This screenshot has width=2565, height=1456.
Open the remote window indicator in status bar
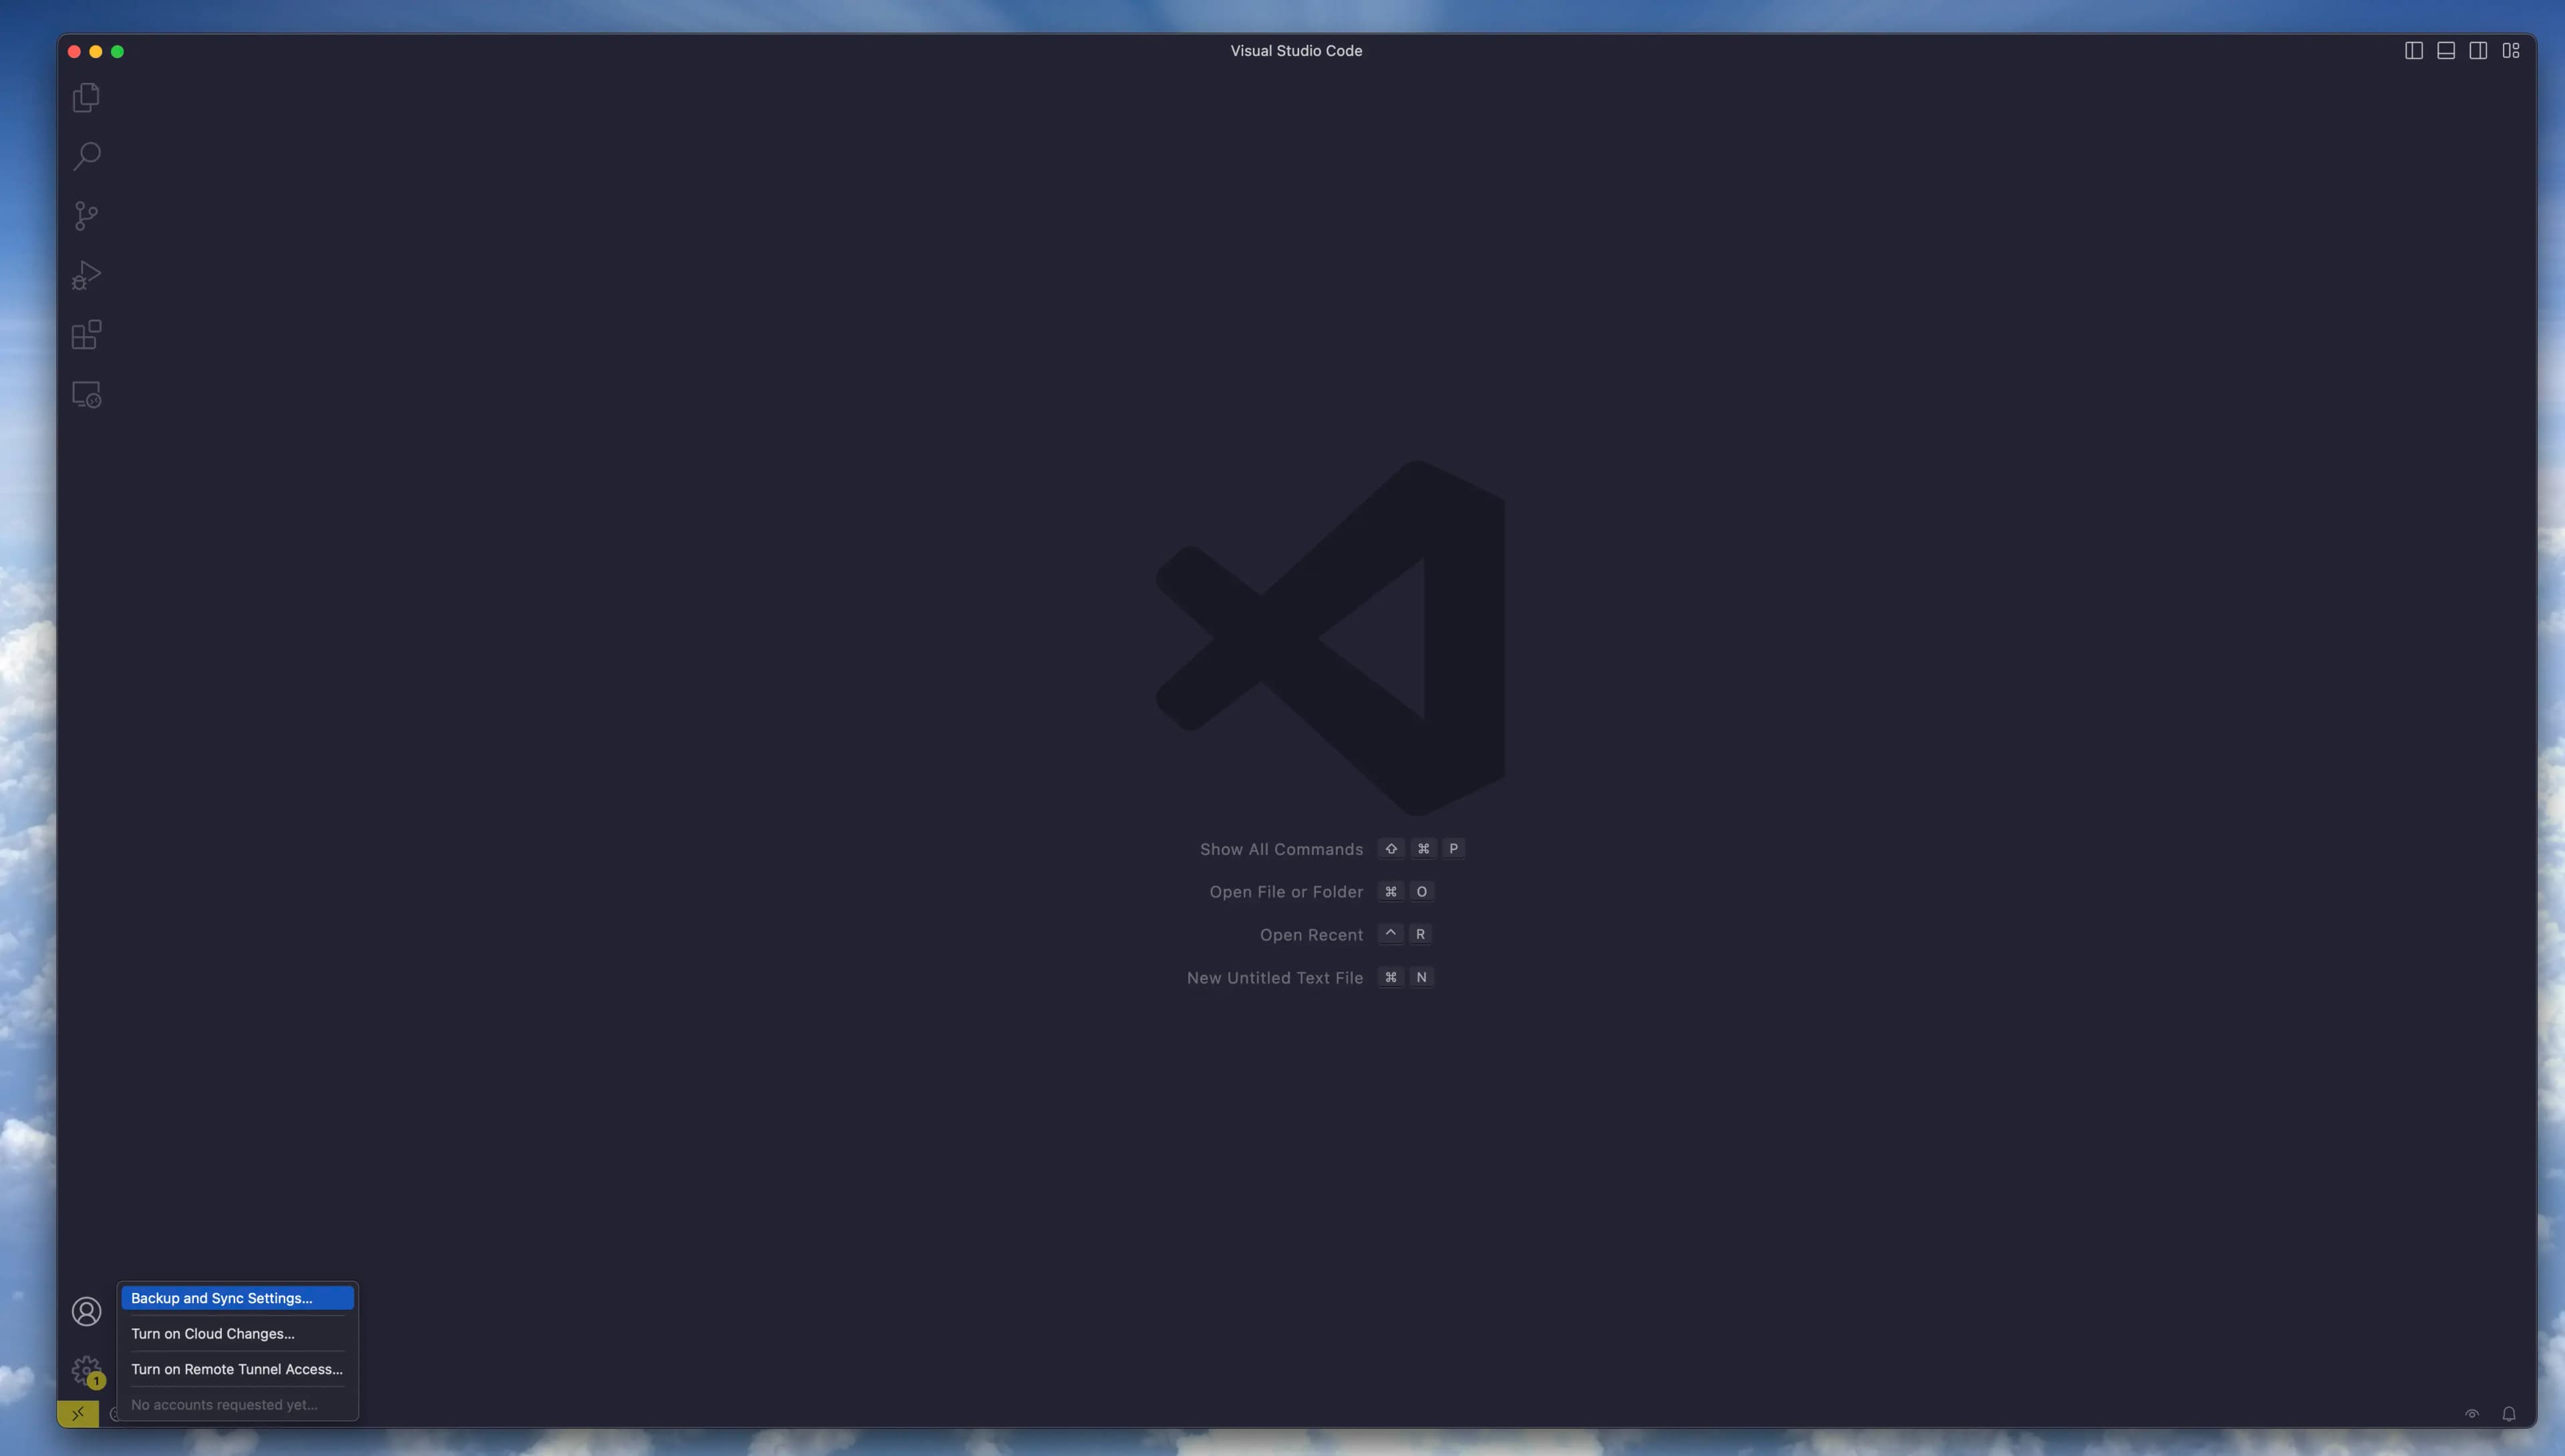[78, 1414]
